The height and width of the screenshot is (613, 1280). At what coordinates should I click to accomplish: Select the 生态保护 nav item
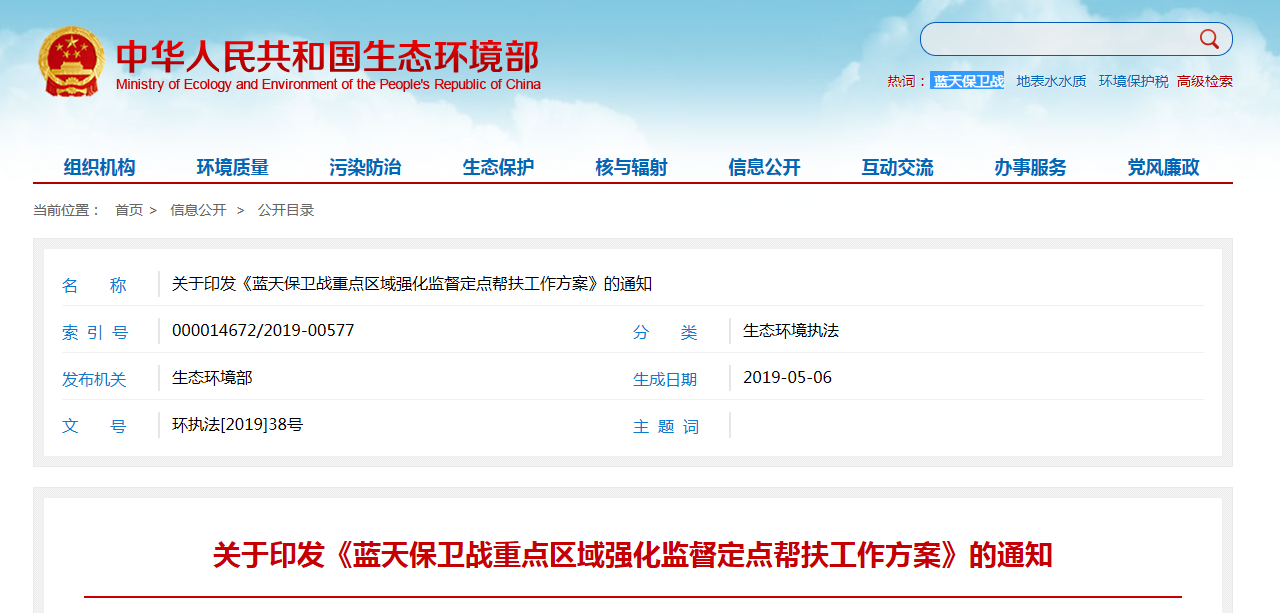pos(499,167)
